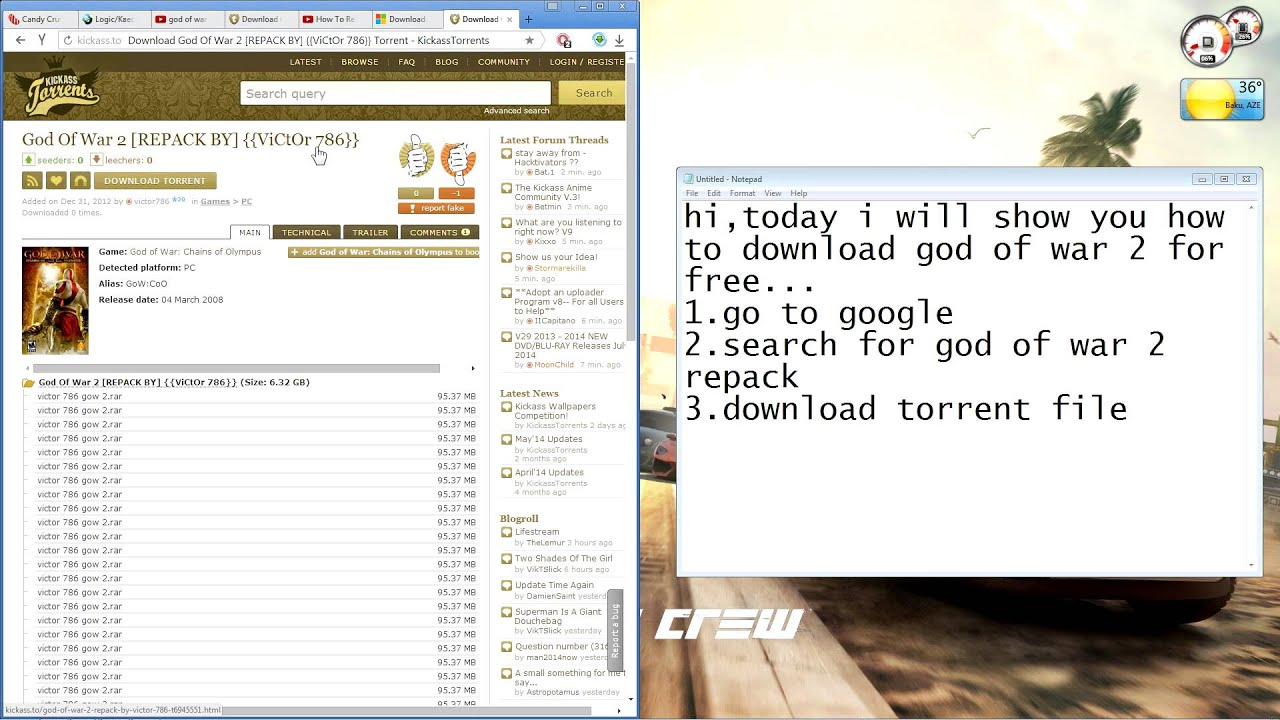Screen dimensions: 1280x720
Task: Open 'Two Shades Of The Girl' blog post
Action: coord(563,559)
